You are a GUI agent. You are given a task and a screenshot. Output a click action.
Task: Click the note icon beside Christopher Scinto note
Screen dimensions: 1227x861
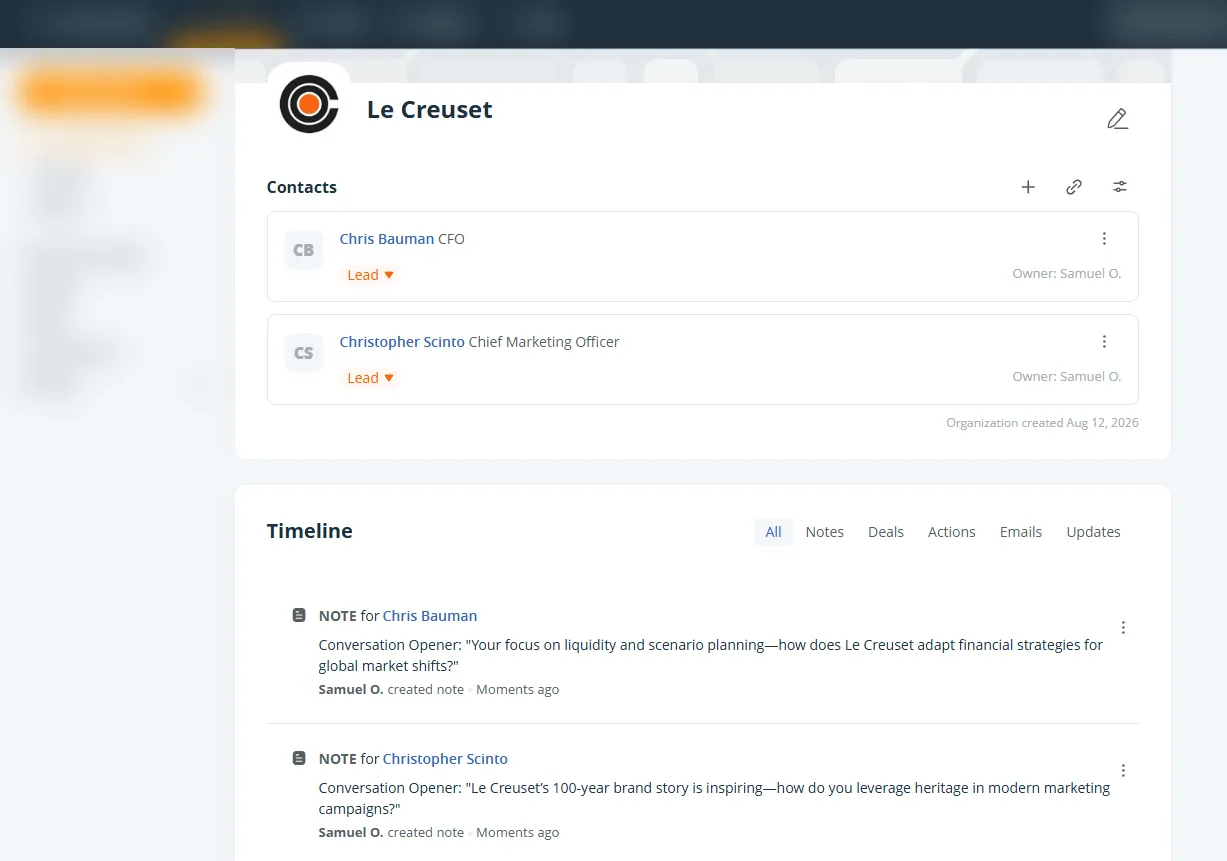(x=298, y=758)
